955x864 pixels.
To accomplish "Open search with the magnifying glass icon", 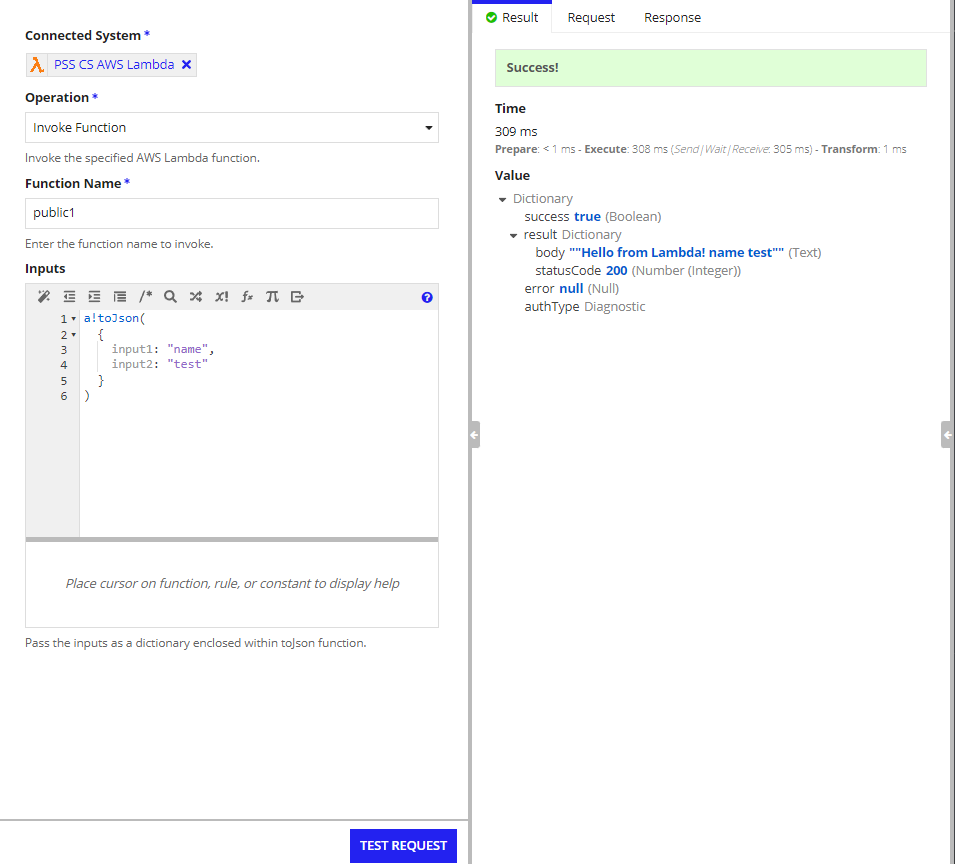I will [170, 297].
